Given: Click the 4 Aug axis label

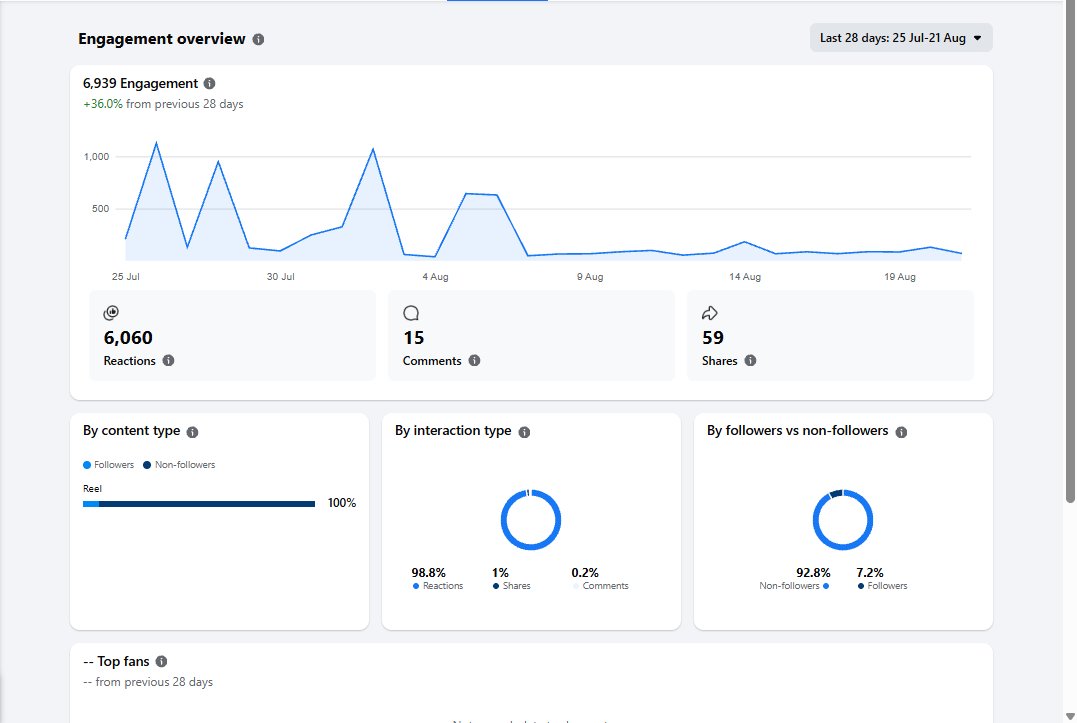Looking at the screenshot, I should 435,277.
